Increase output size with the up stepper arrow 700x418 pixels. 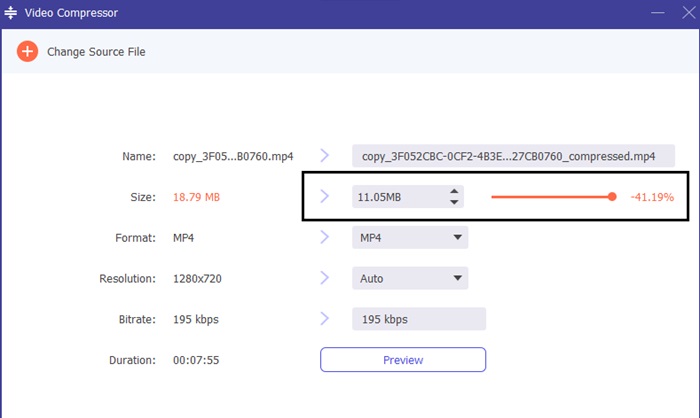[454, 191]
